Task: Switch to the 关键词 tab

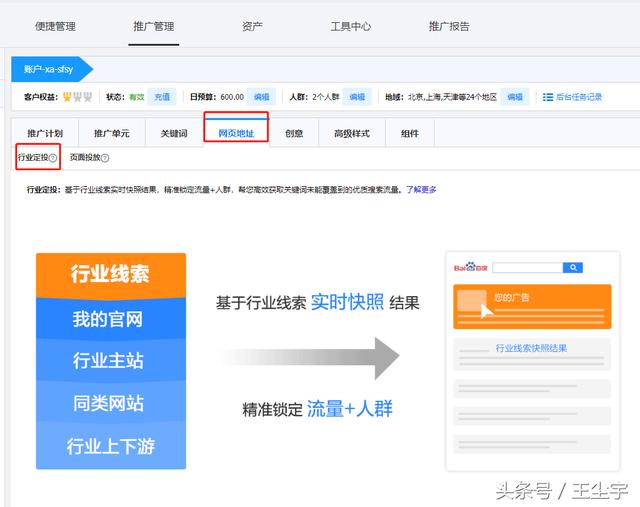Action: [x=174, y=133]
